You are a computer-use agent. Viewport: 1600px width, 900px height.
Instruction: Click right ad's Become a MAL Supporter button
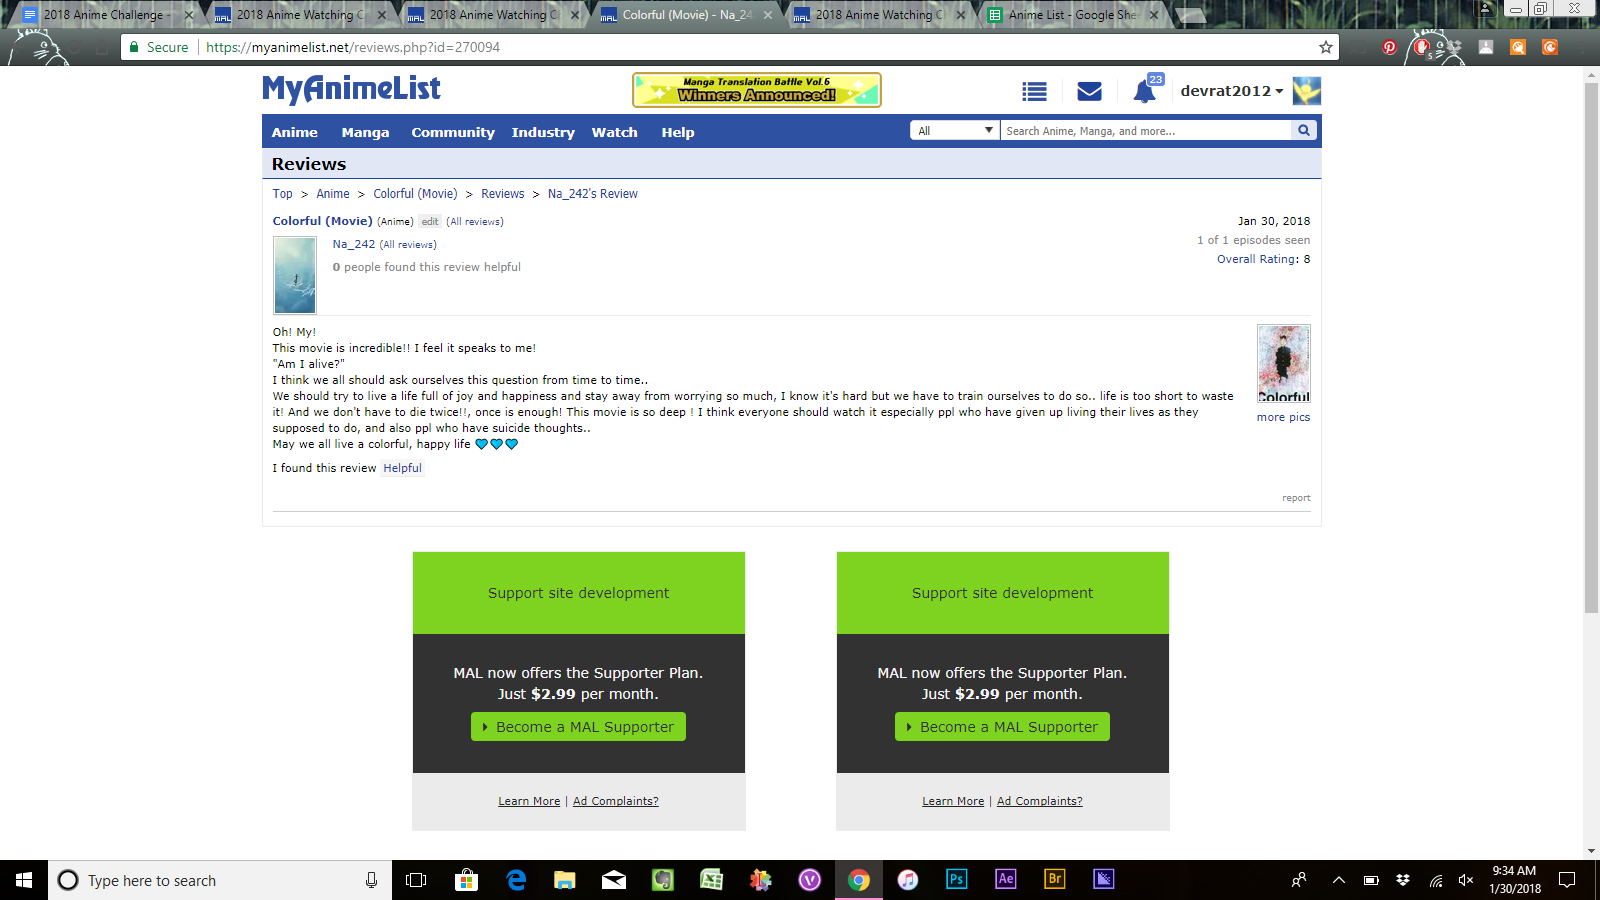(x=1002, y=727)
